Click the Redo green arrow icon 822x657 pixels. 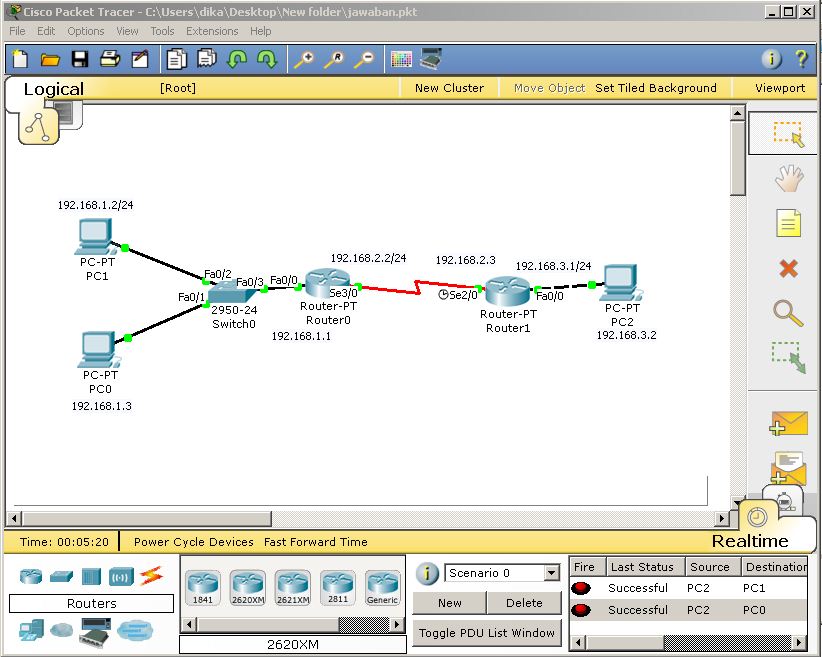[x=267, y=59]
